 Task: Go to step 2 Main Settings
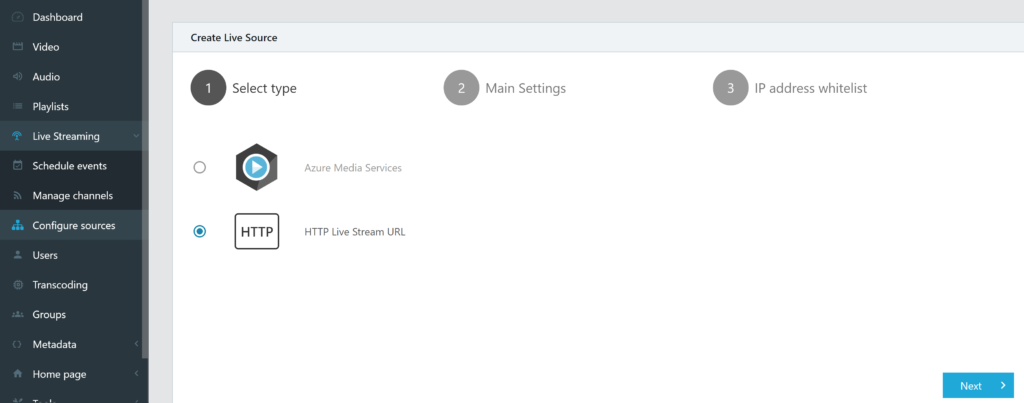[505, 88]
